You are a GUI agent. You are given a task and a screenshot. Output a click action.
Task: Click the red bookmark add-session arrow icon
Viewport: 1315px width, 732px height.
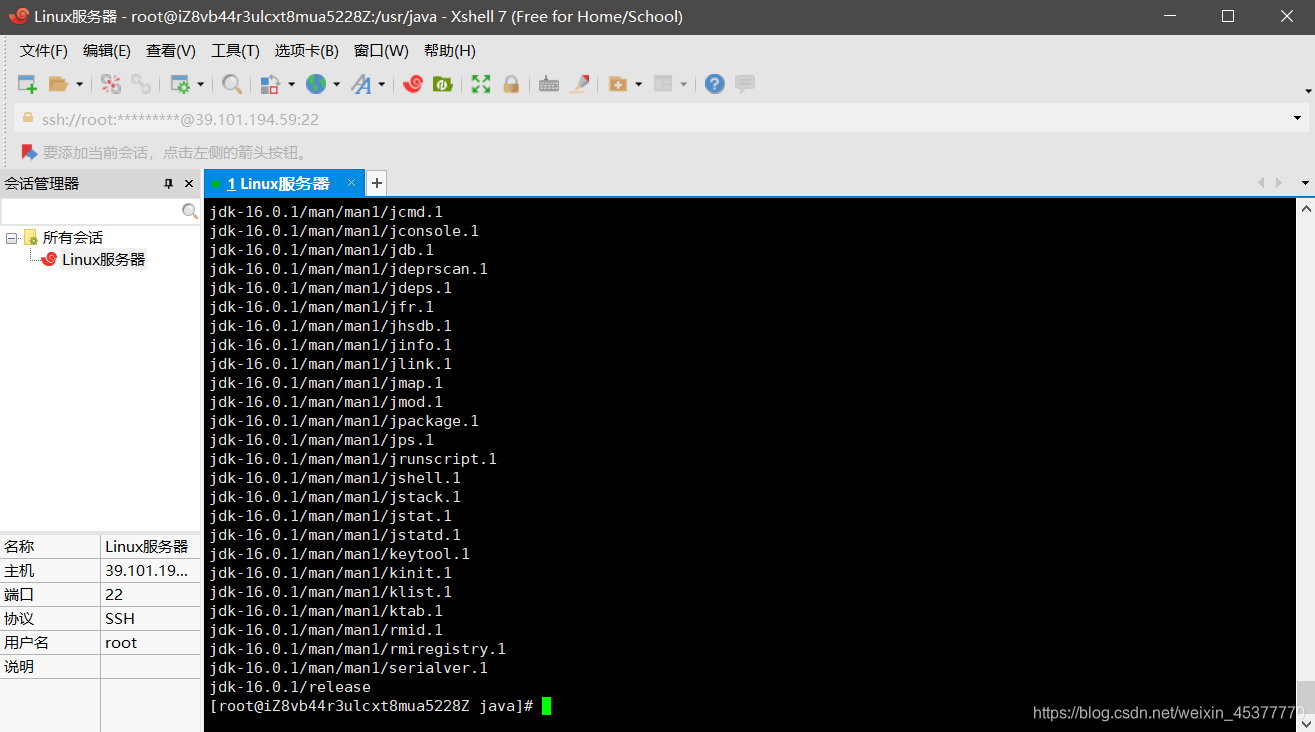[29, 153]
